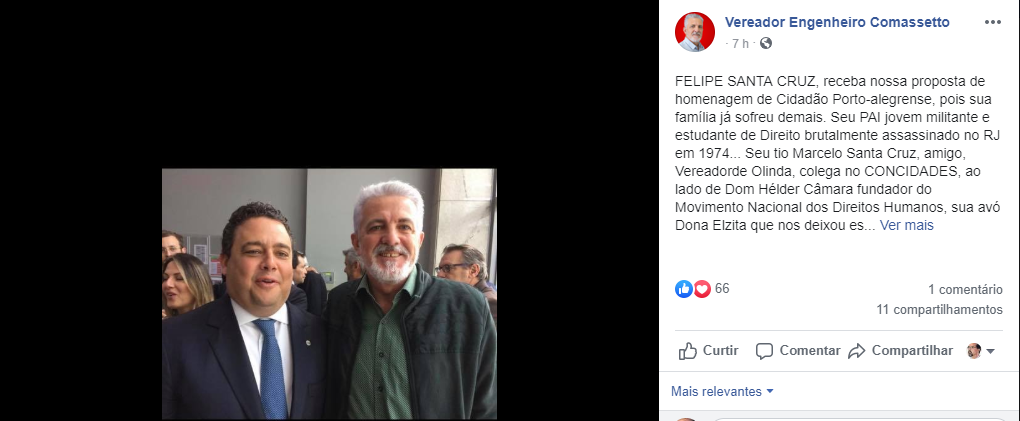The image size is (1020, 421).
Task: Open the 66 reactions count list
Action: tap(722, 289)
